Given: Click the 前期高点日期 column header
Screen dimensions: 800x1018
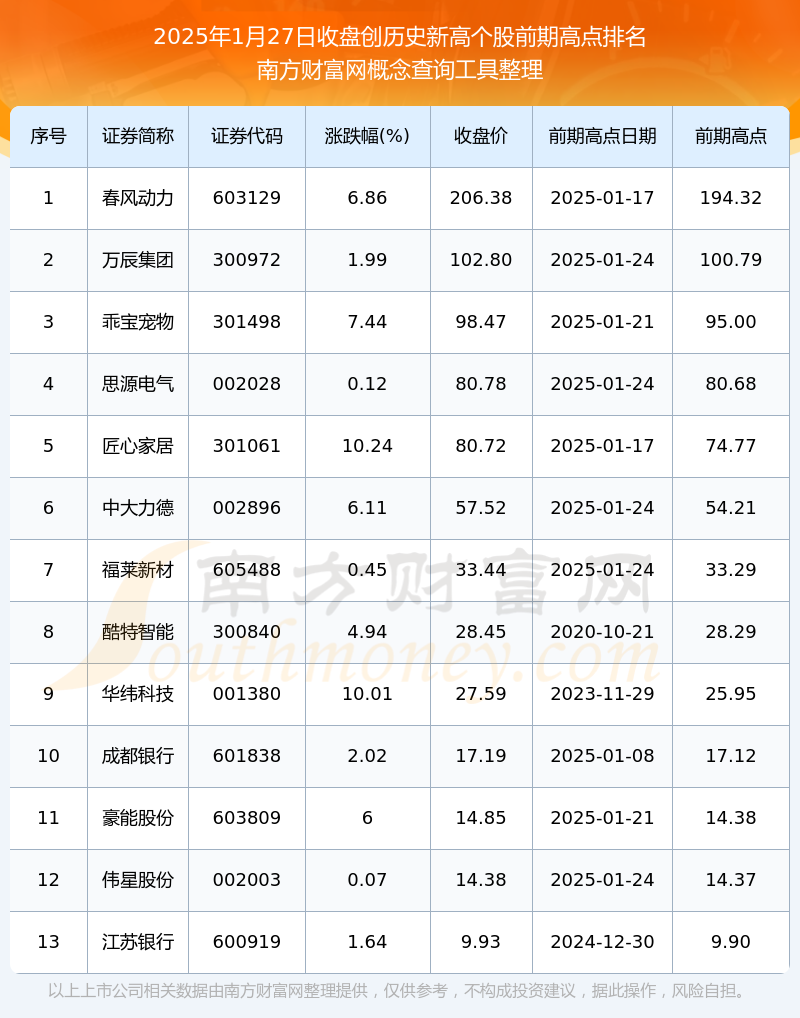Looking at the screenshot, I should [603, 136].
